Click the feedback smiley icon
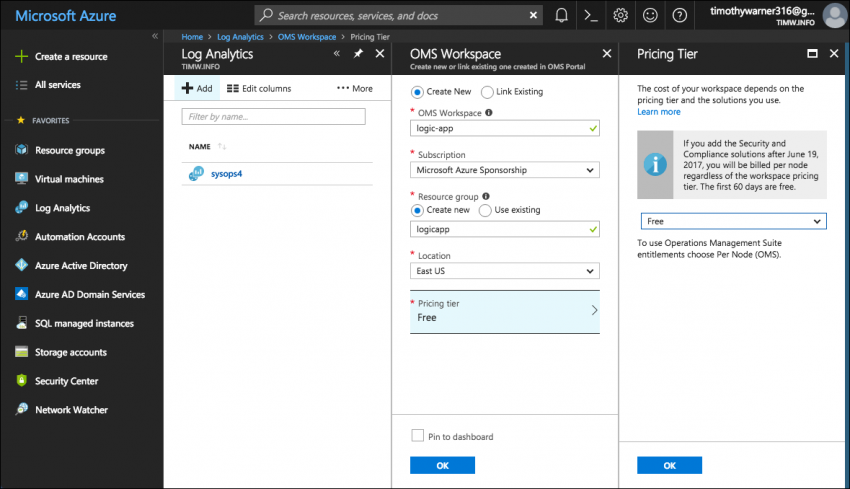 [x=650, y=15]
